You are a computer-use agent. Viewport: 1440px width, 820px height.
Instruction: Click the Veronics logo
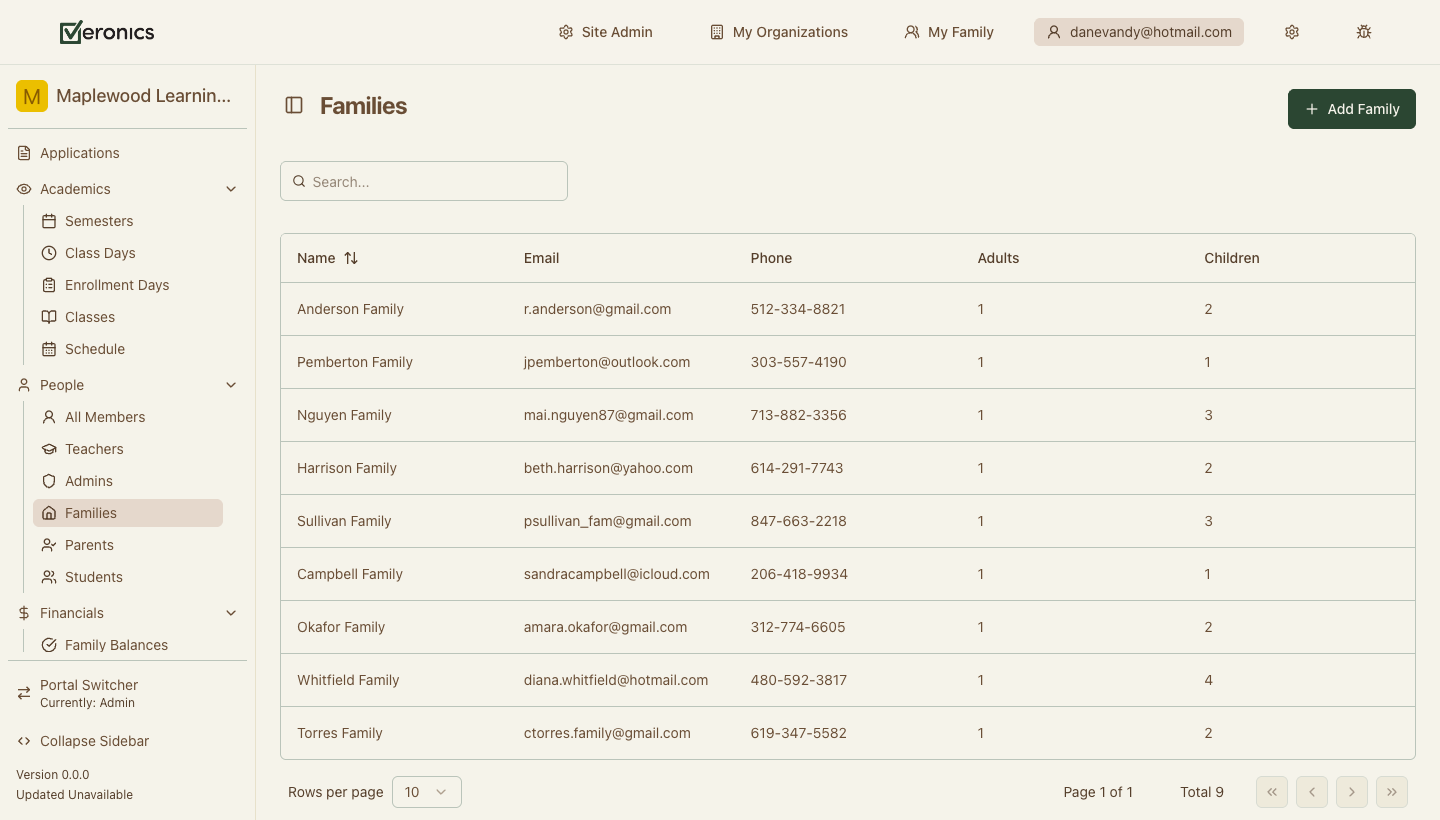pyautogui.click(x=107, y=32)
